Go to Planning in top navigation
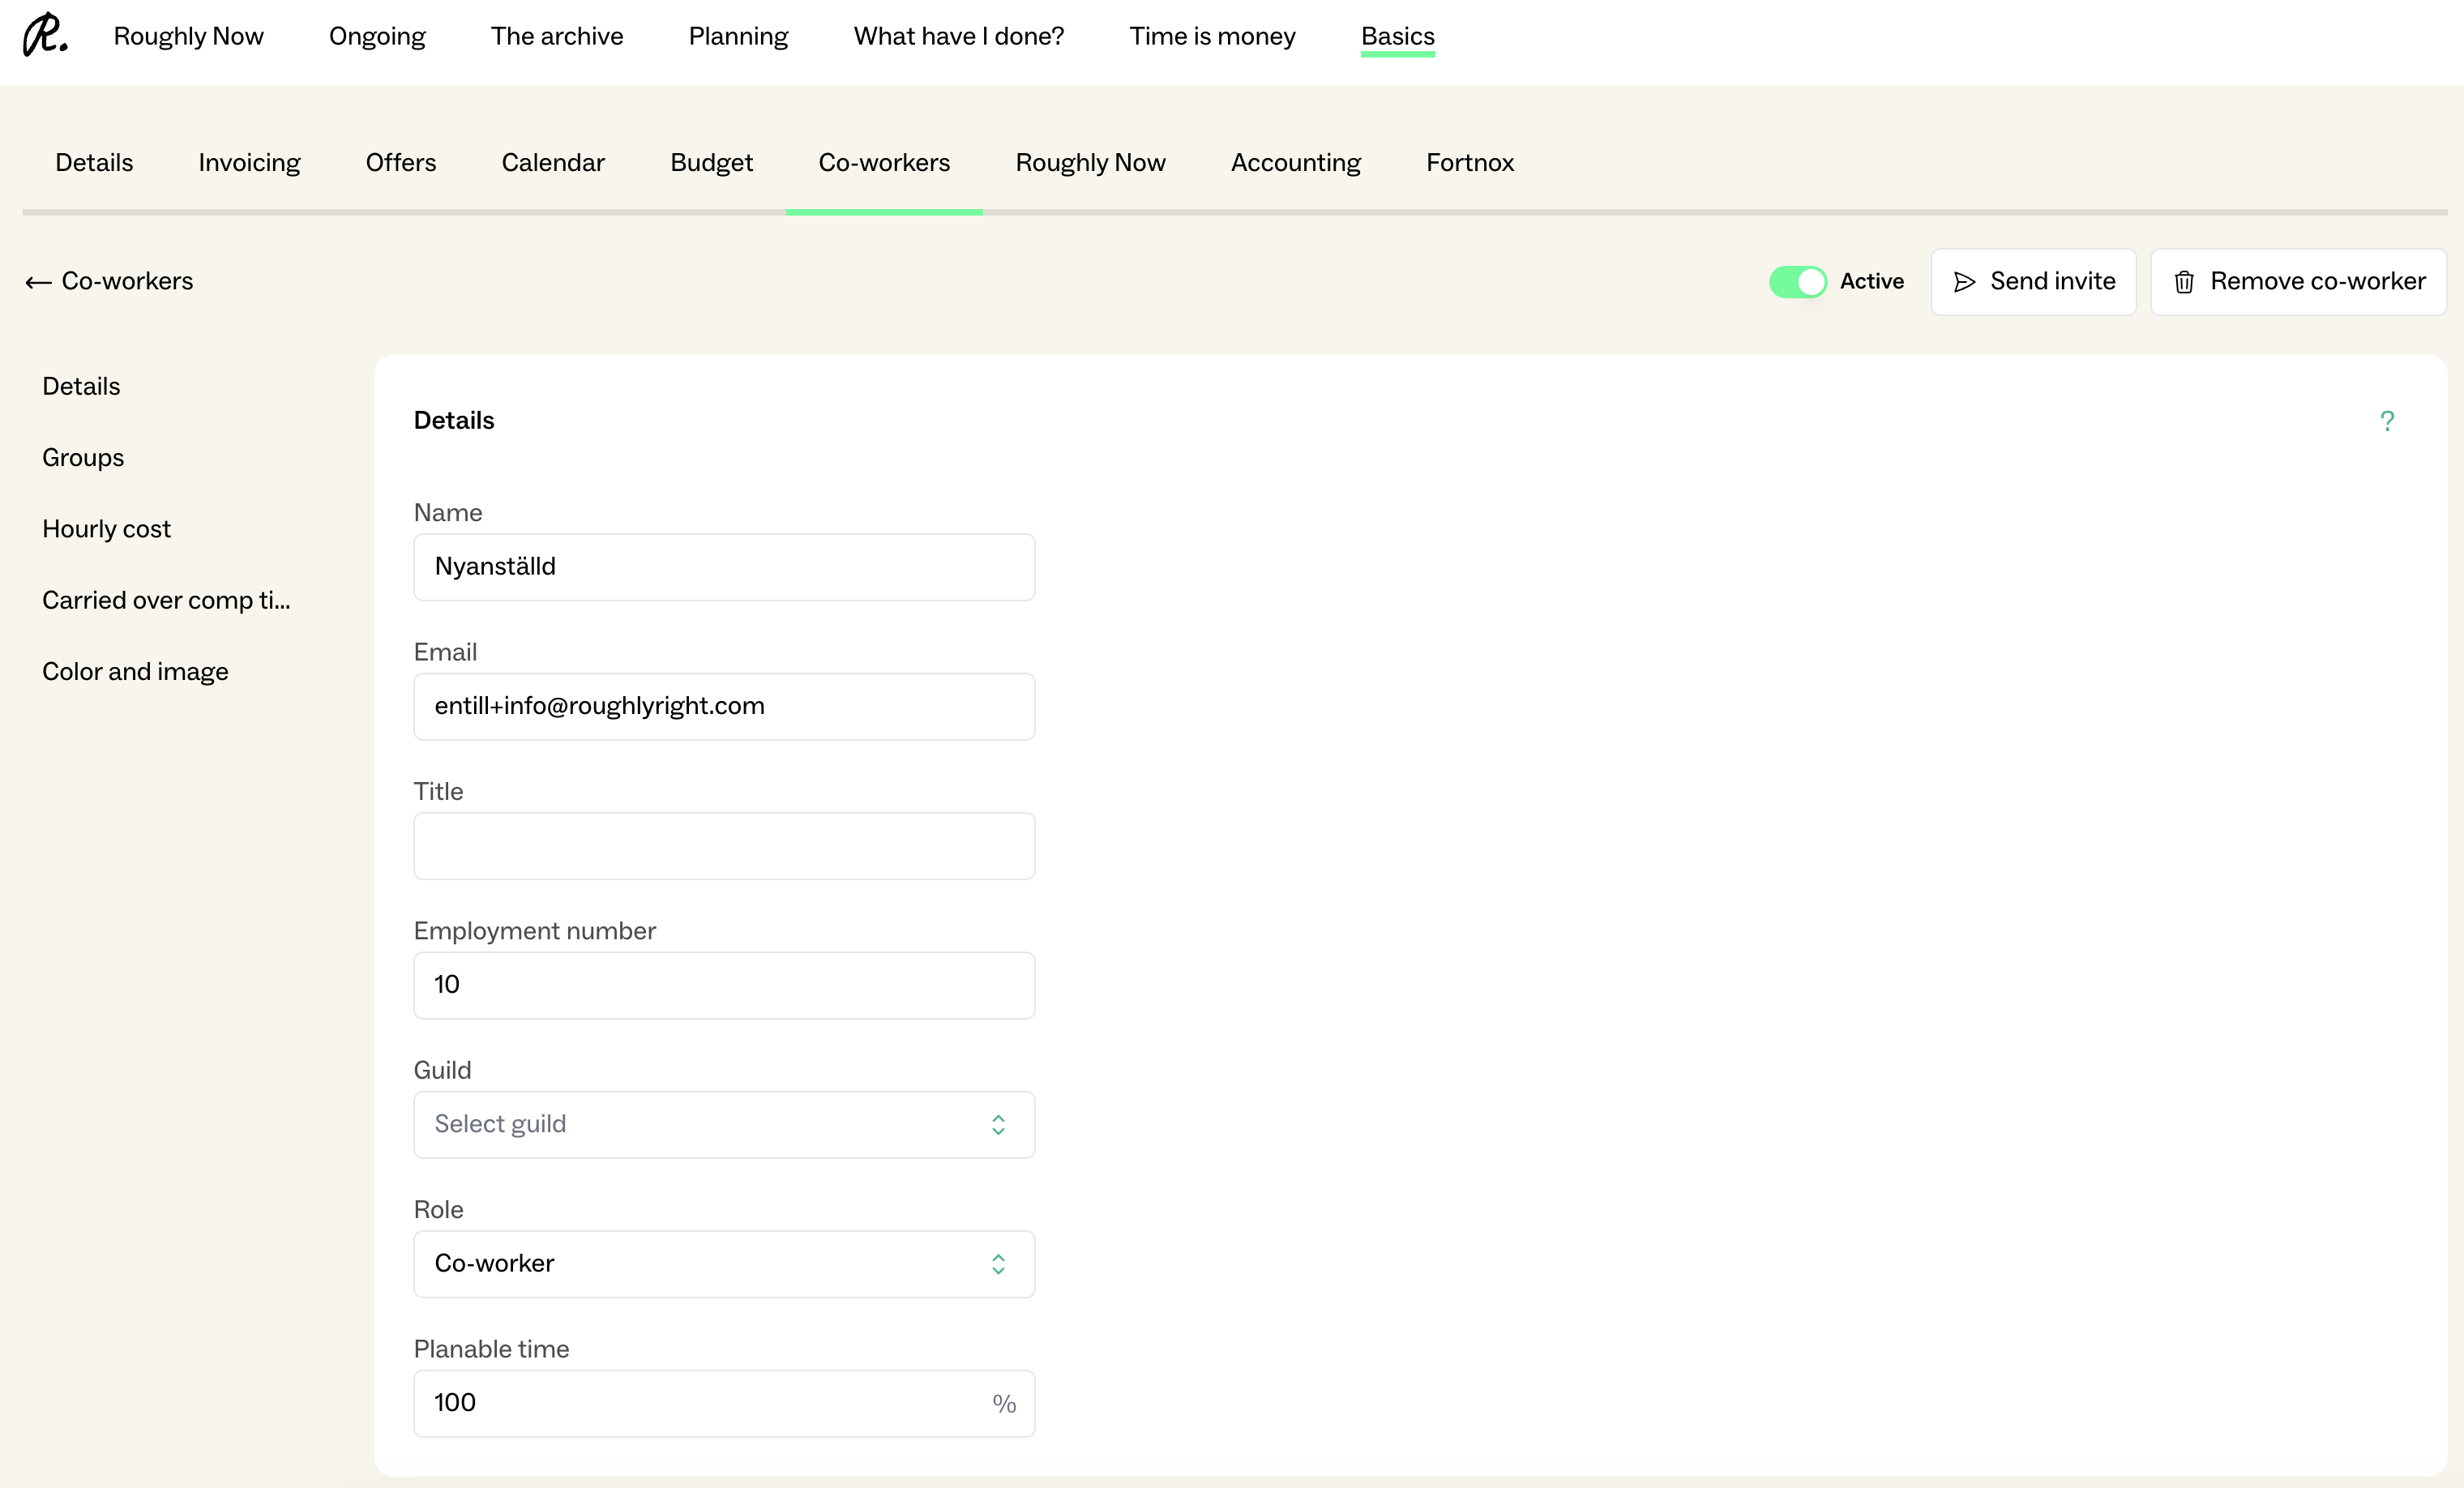Viewport: 2464px width, 1488px height. coord(738,36)
